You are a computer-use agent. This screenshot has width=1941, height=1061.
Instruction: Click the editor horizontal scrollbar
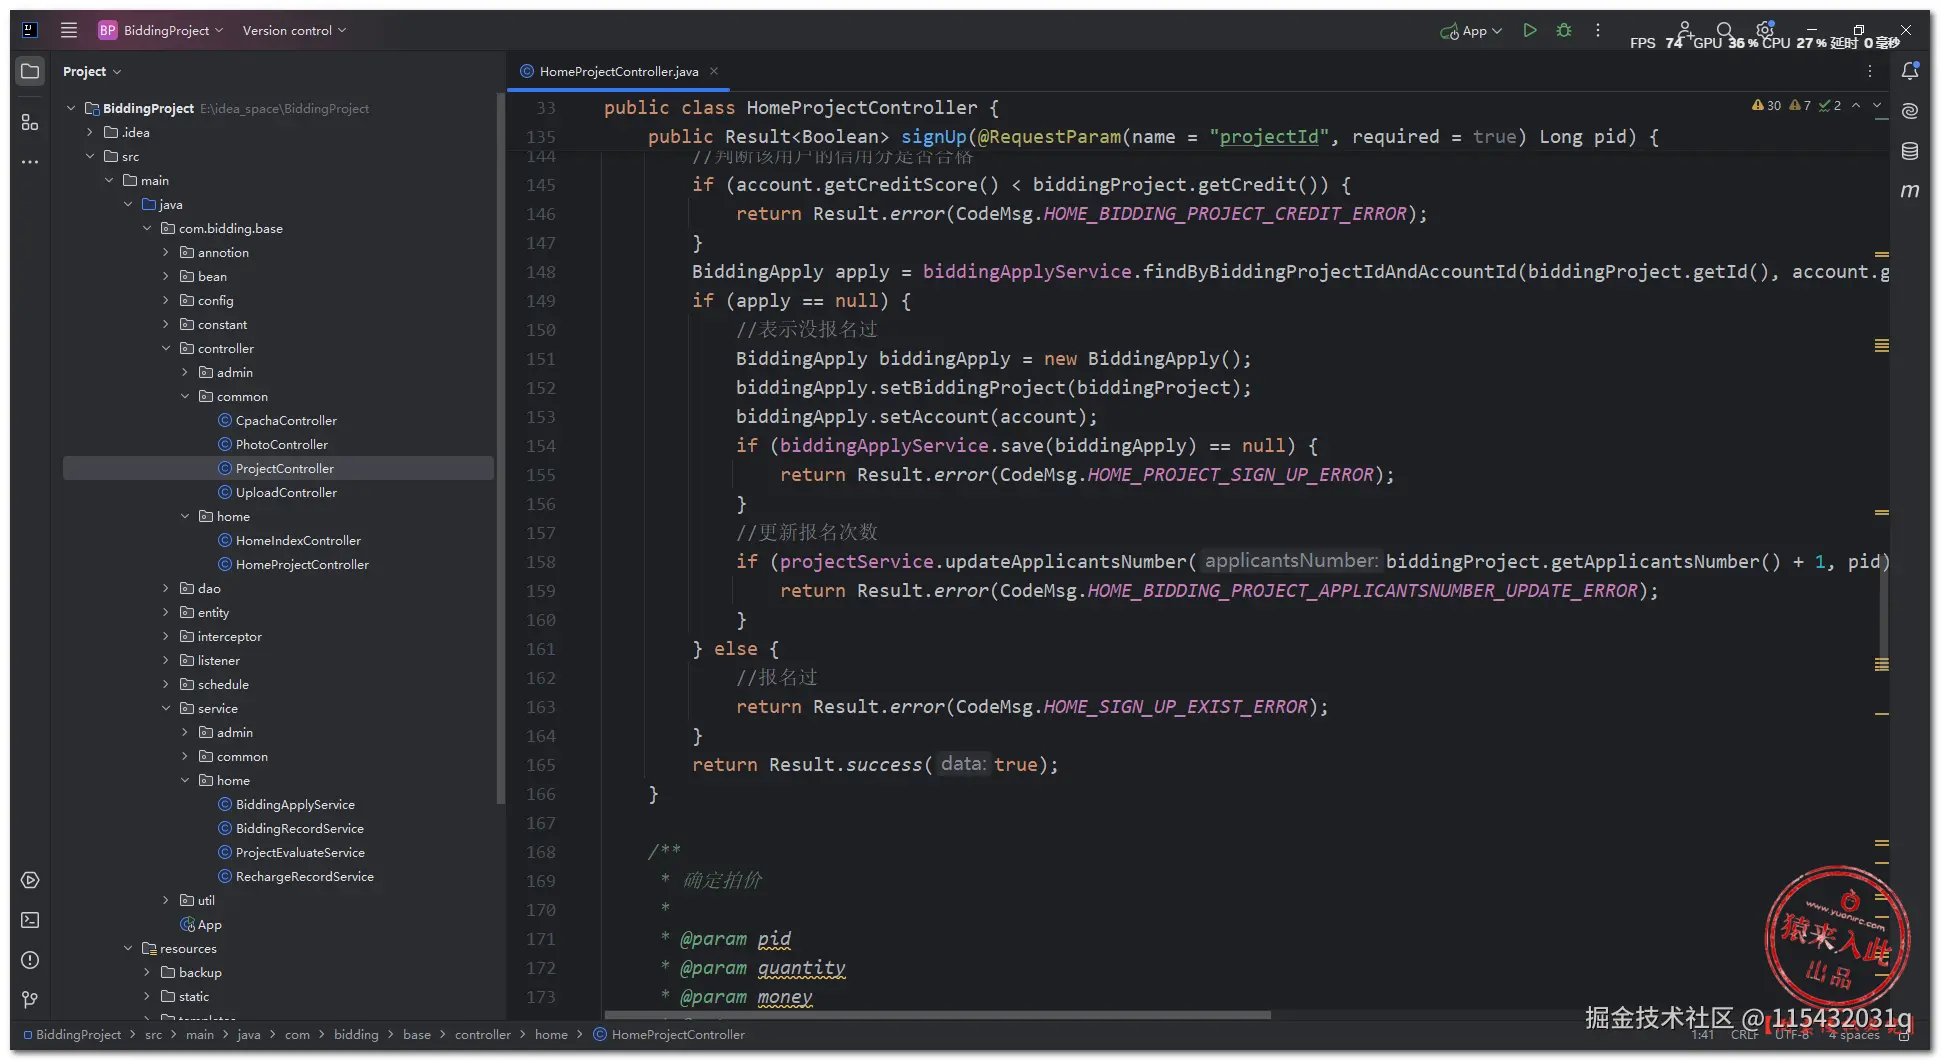pos(937,1014)
